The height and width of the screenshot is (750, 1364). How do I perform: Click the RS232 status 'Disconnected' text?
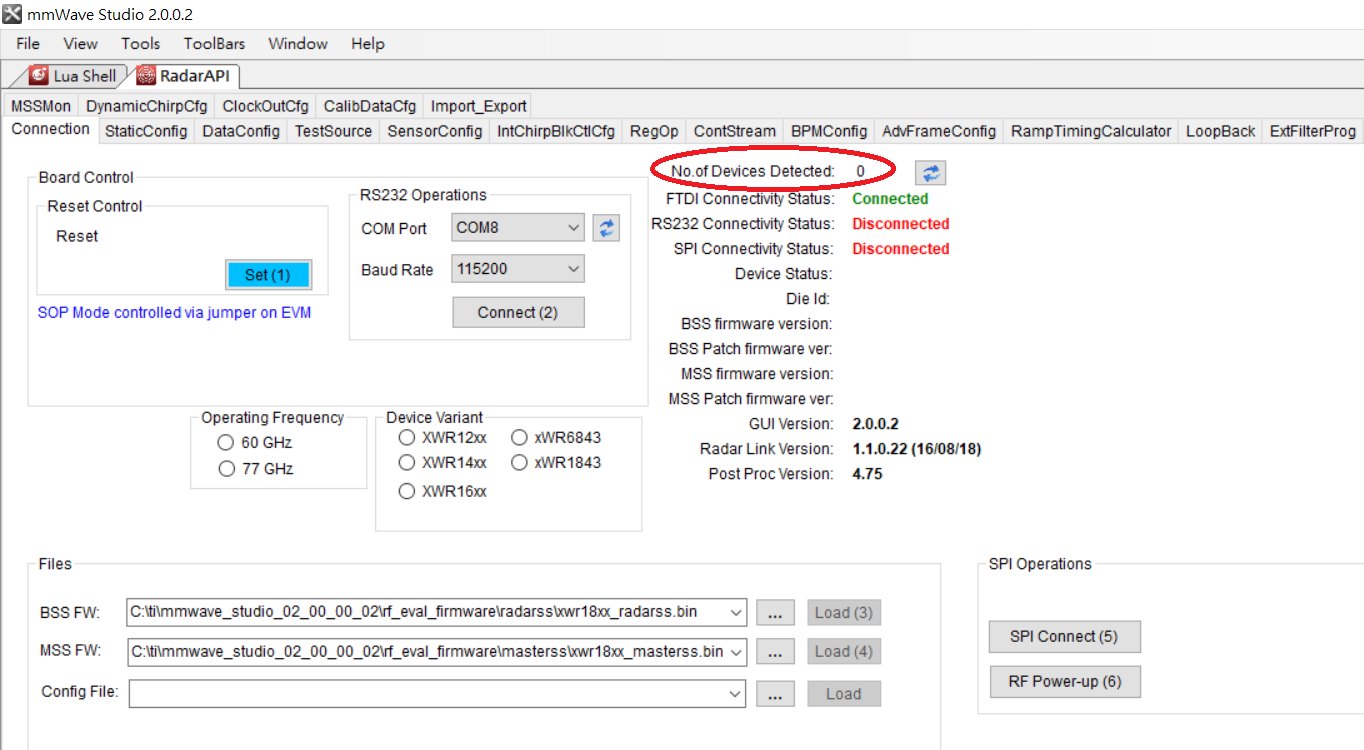pos(901,224)
